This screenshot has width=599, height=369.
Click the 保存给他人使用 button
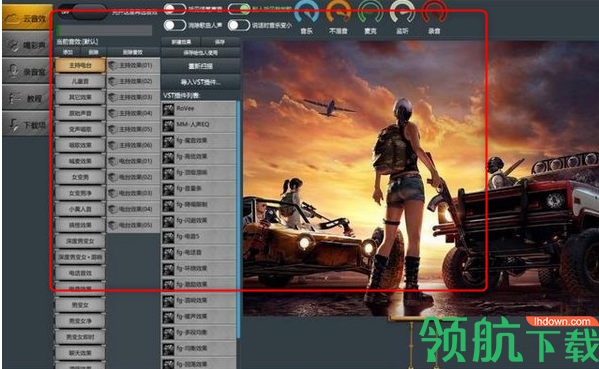point(201,52)
